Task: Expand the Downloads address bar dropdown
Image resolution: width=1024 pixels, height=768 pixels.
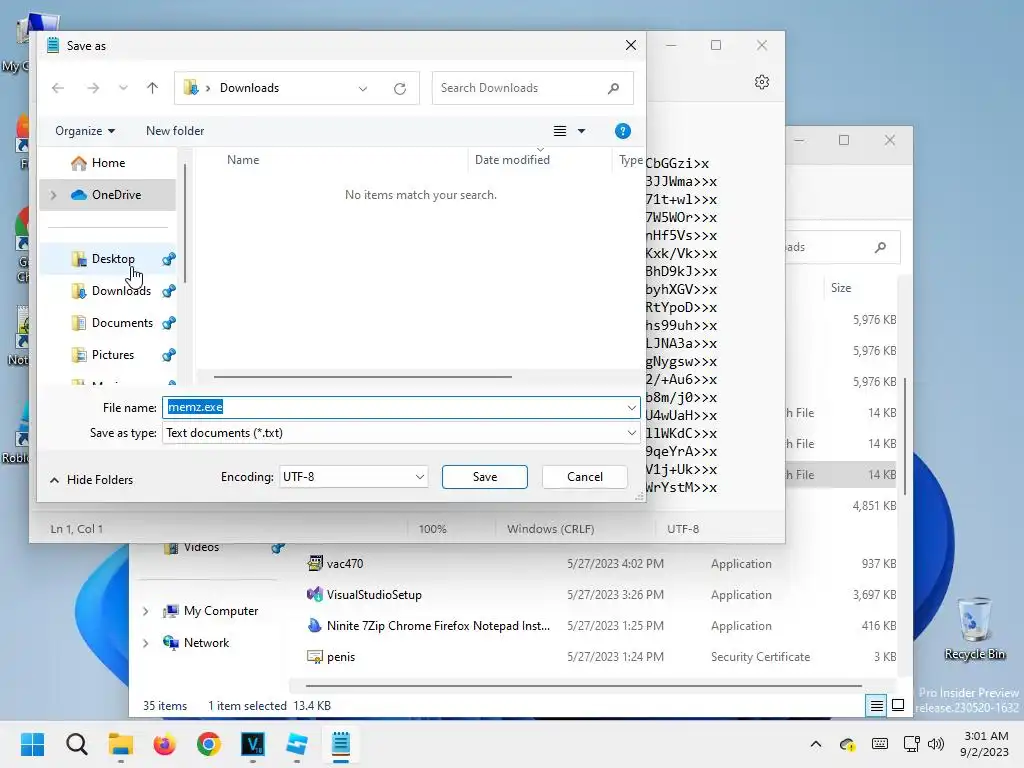Action: click(x=362, y=88)
